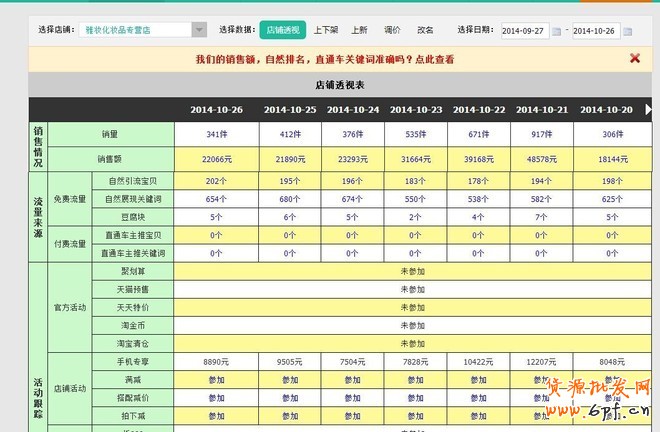Switch to the 上新 tab
The width and height of the screenshot is (660, 432).
point(359,30)
